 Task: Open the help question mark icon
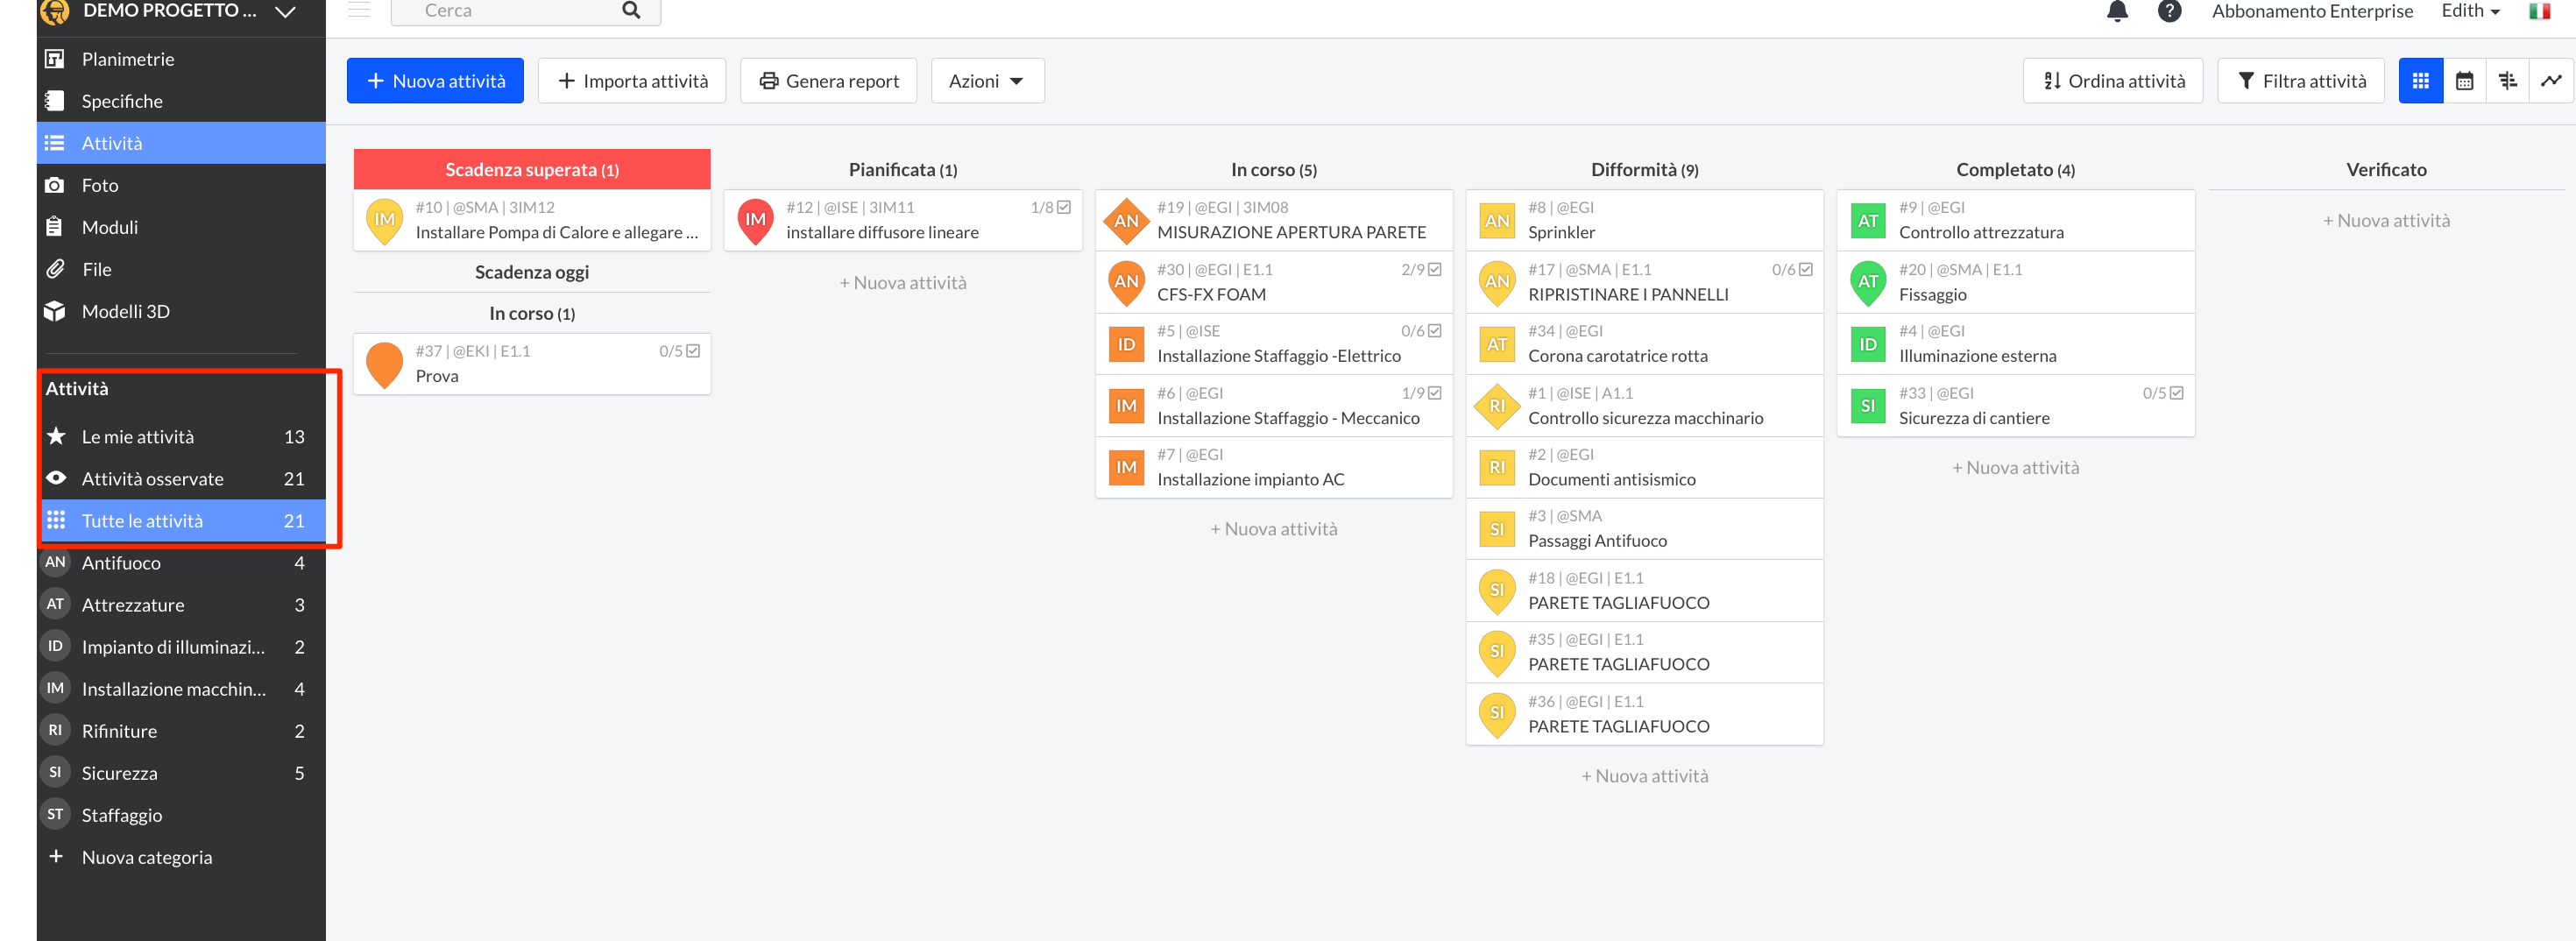point(2169,11)
